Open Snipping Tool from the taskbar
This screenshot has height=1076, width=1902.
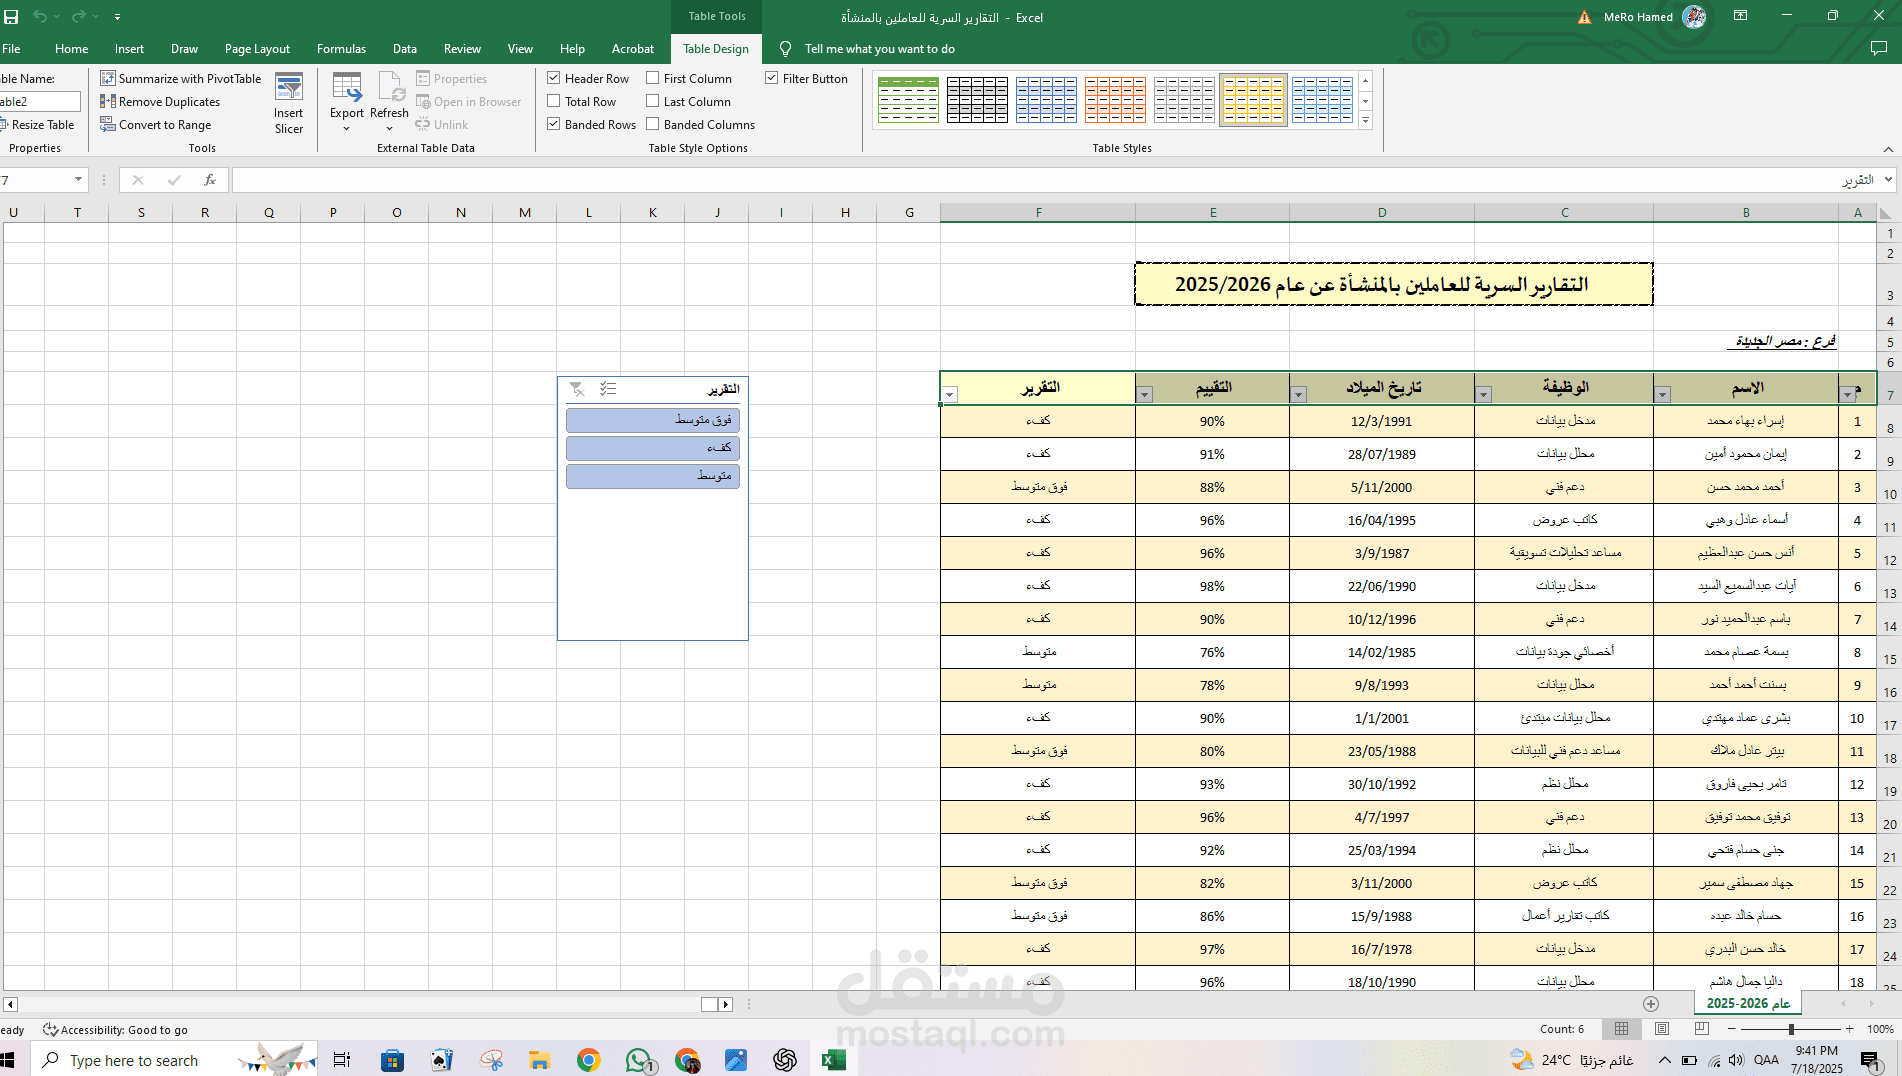click(x=491, y=1060)
